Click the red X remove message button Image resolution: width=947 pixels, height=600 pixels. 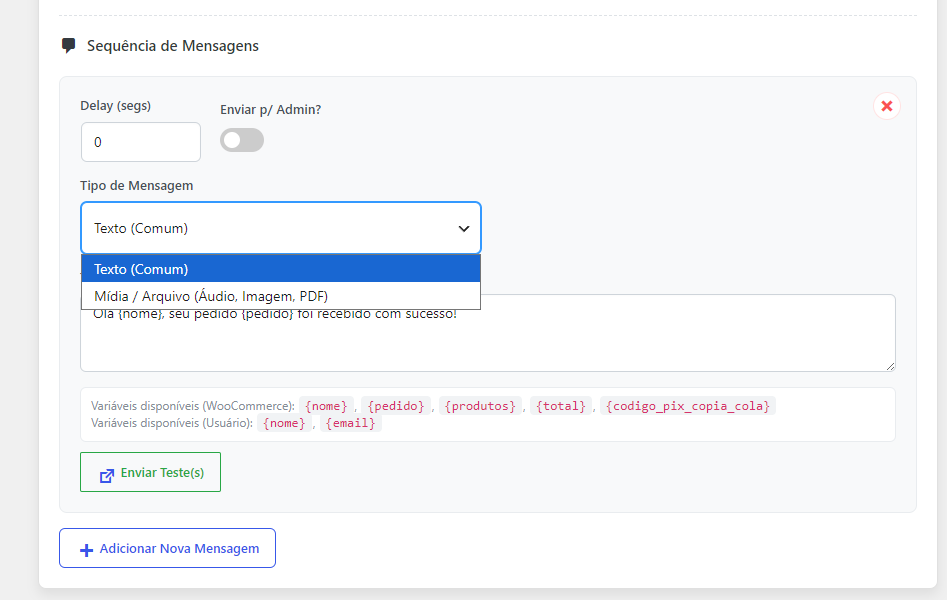coord(887,106)
